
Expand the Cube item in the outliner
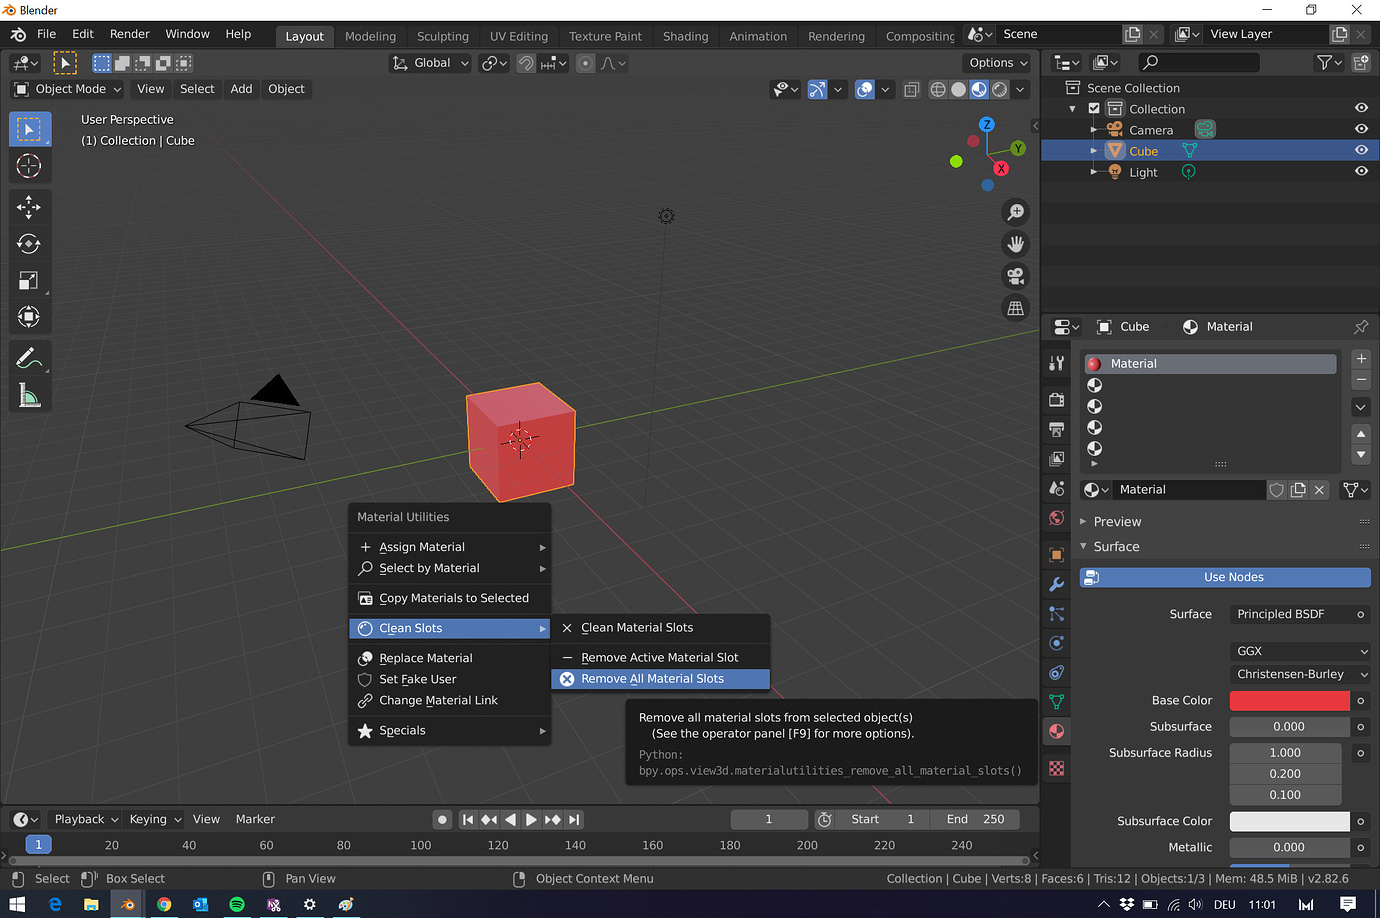tap(1093, 151)
